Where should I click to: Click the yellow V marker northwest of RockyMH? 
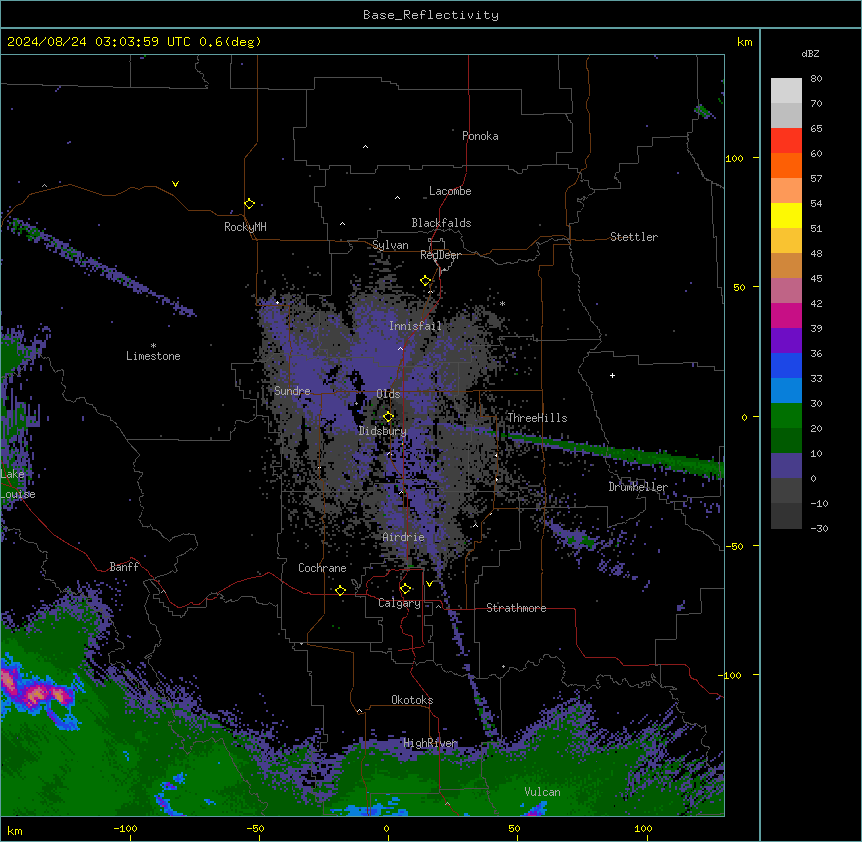tap(175, 184)
